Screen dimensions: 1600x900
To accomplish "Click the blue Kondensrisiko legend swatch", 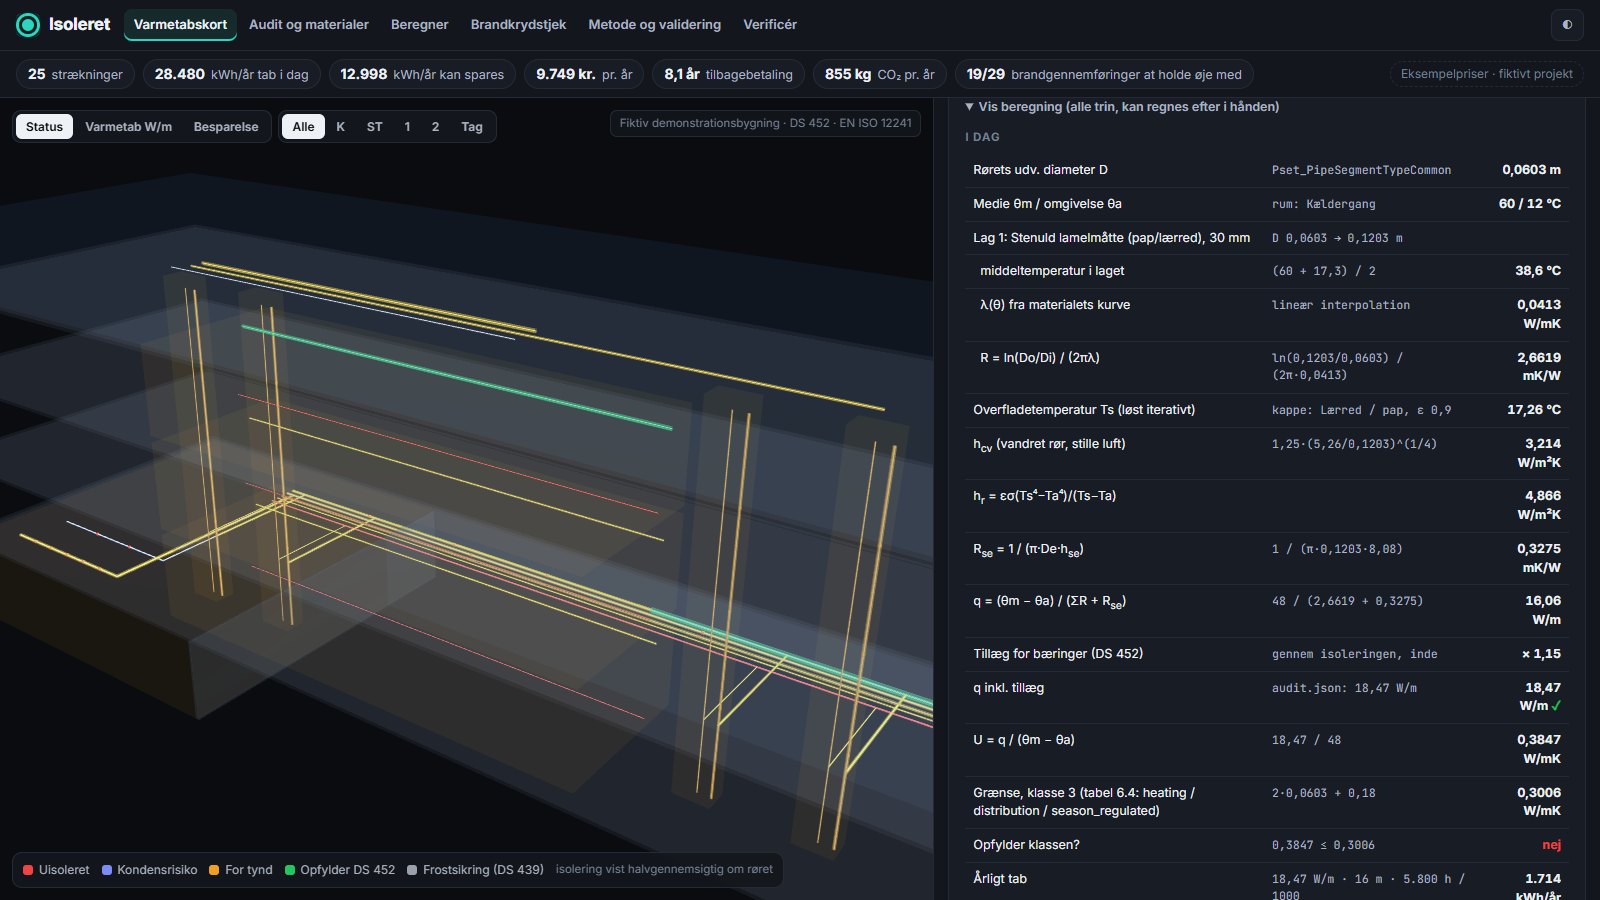I will [107, 870].
